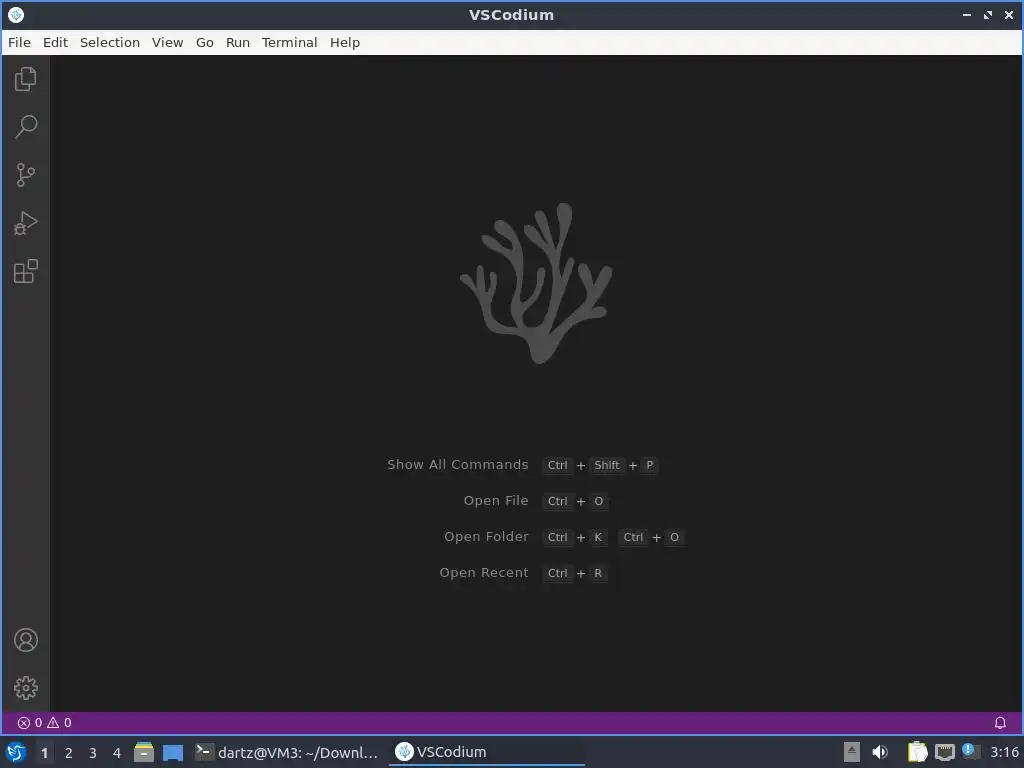Screen dimensions: 1024x768
Task: Open the Search view icon
Action: tap(25, 127)
